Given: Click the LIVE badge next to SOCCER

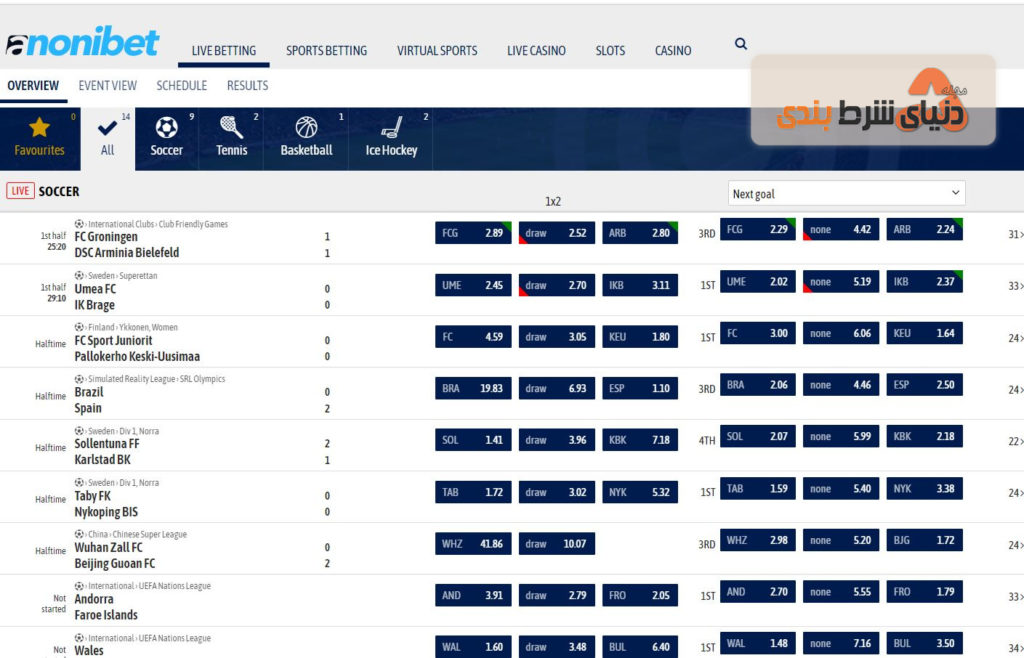Looking at the screenshot, I should 20,191.
